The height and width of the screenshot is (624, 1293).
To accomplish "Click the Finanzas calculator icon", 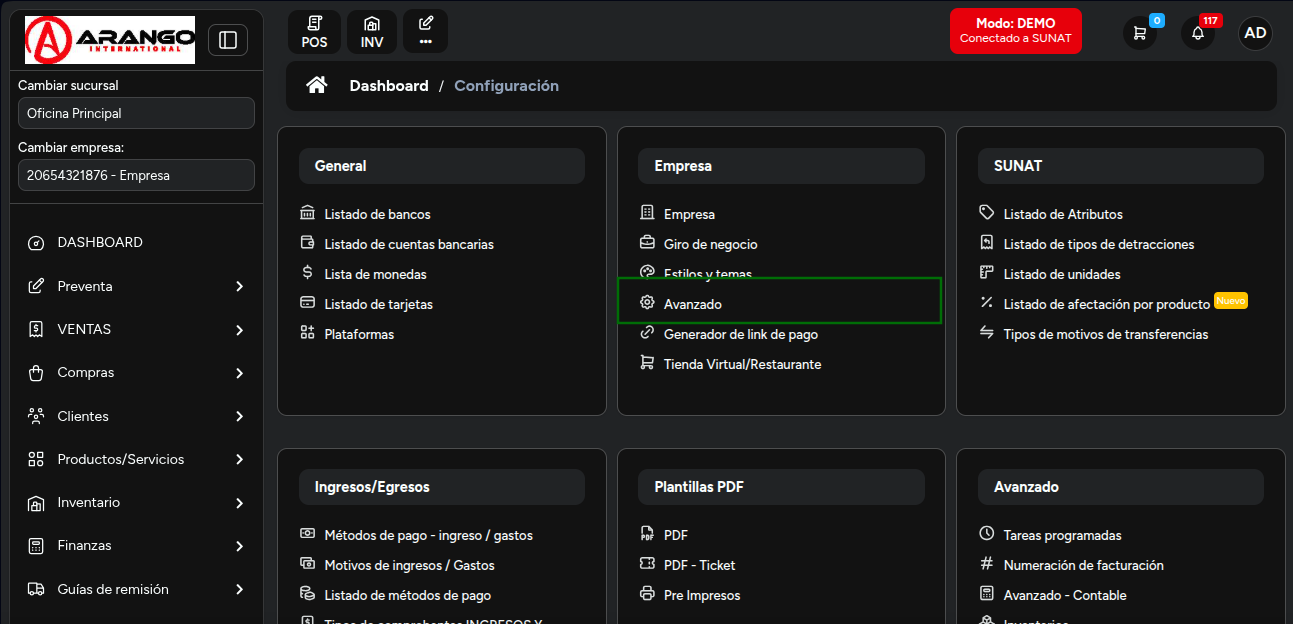I will 36,546.
